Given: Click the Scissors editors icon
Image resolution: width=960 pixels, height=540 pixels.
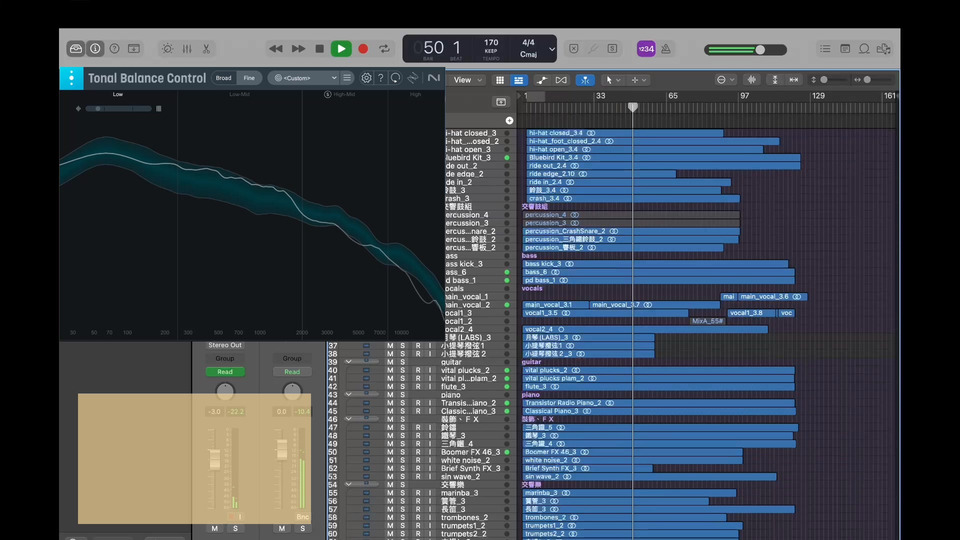Looking at the screenshot, I should pyautogui.click(x=206, y=48).
